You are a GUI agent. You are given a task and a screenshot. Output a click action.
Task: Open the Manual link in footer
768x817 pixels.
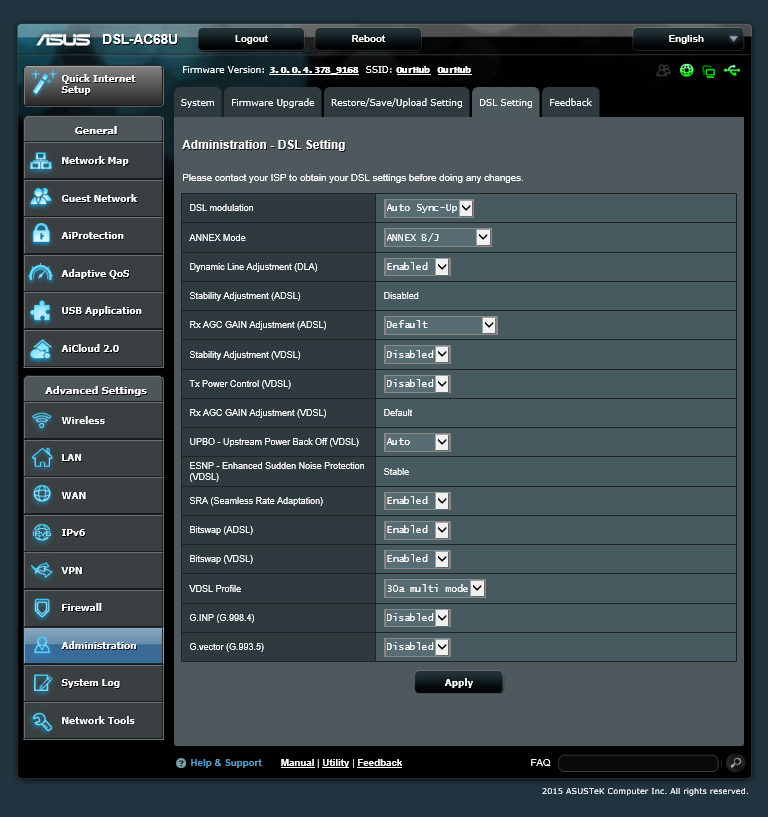[x=298, y=763]
